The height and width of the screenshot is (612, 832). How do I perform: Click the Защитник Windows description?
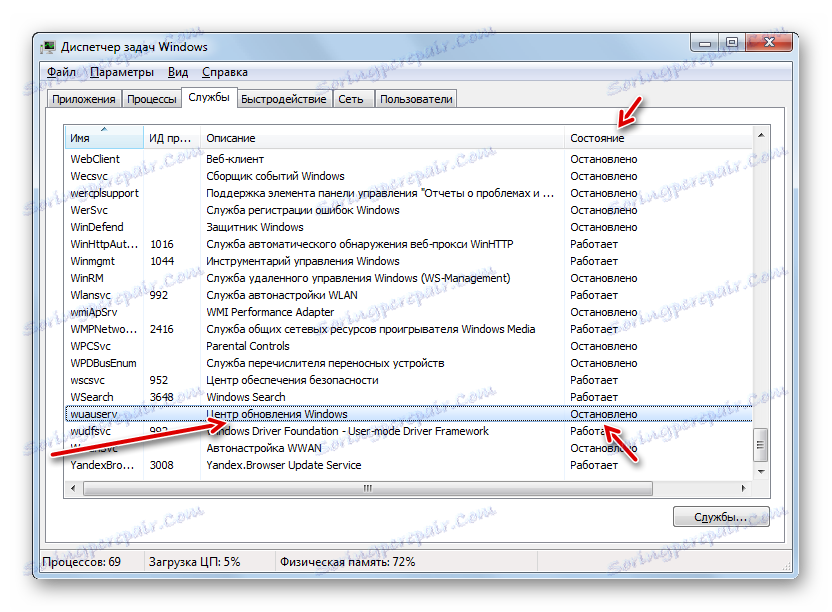click(x=255, y=227)
